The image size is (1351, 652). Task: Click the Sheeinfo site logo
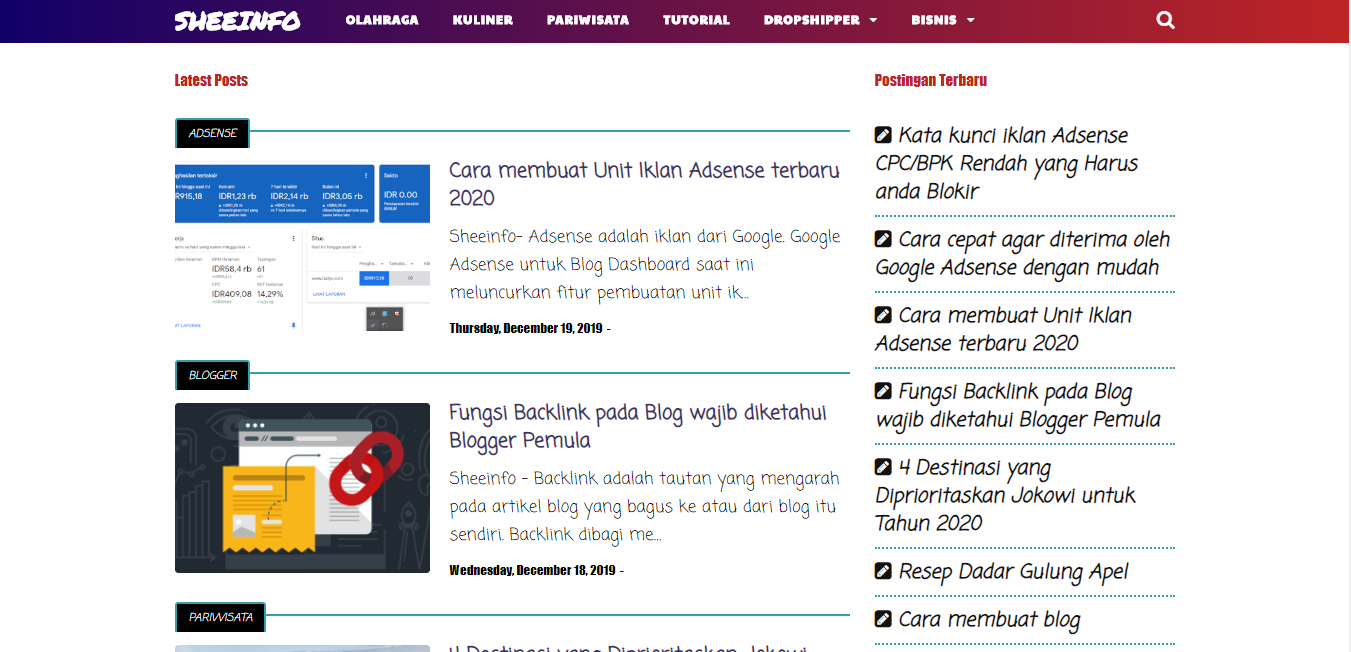click(237, 20)
